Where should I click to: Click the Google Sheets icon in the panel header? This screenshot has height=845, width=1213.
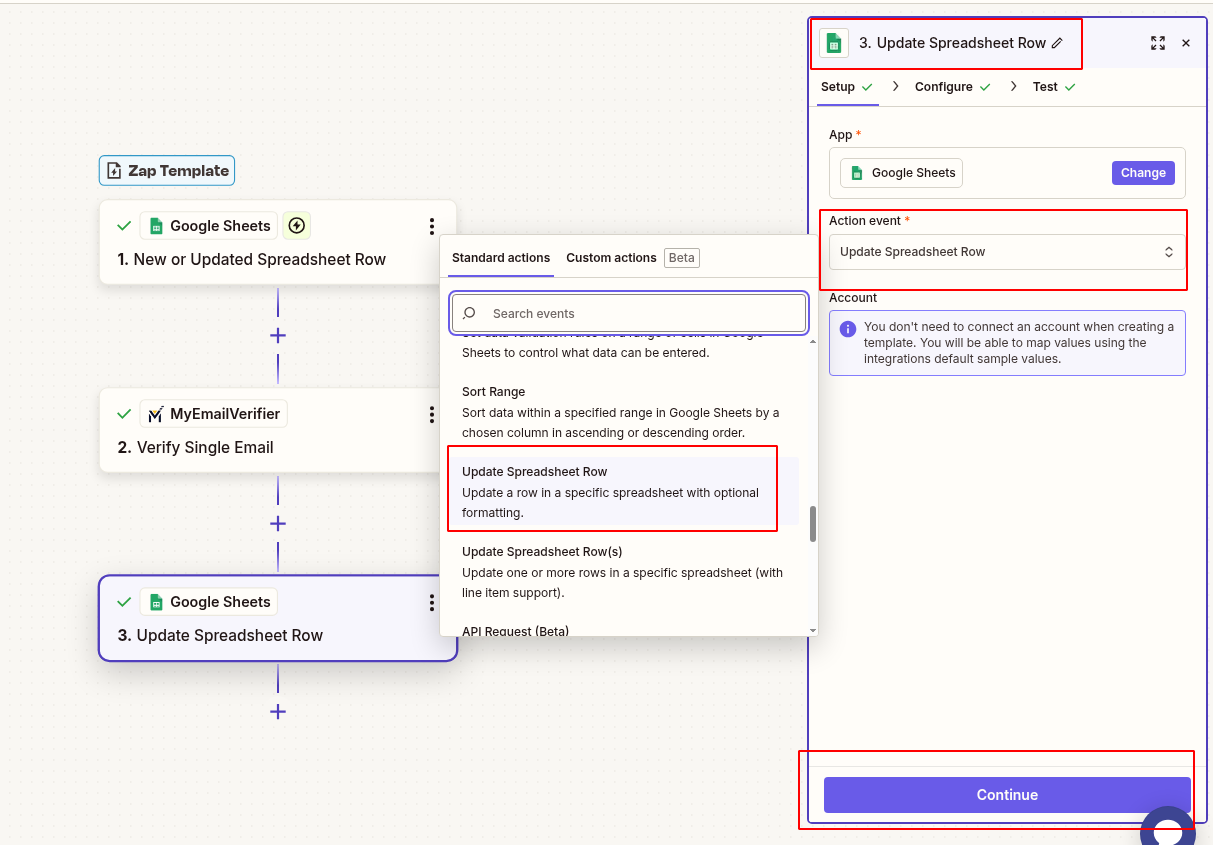click(x=833, y=42)
